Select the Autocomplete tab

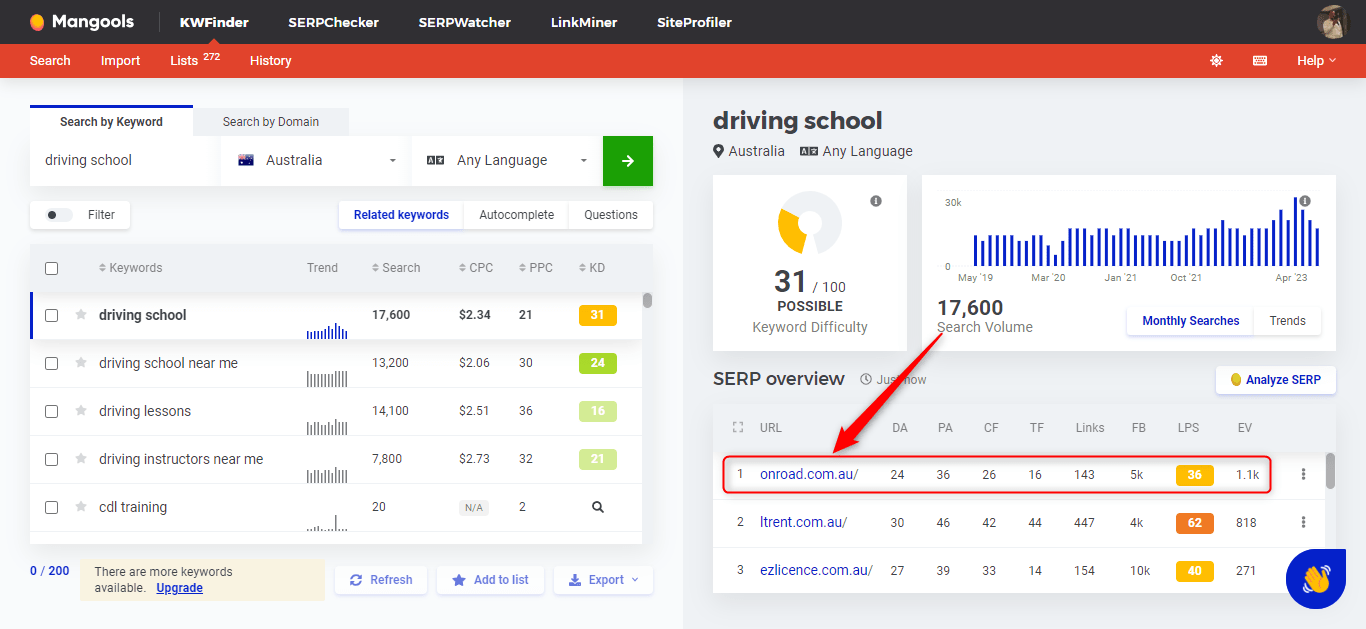click(517, 215)
